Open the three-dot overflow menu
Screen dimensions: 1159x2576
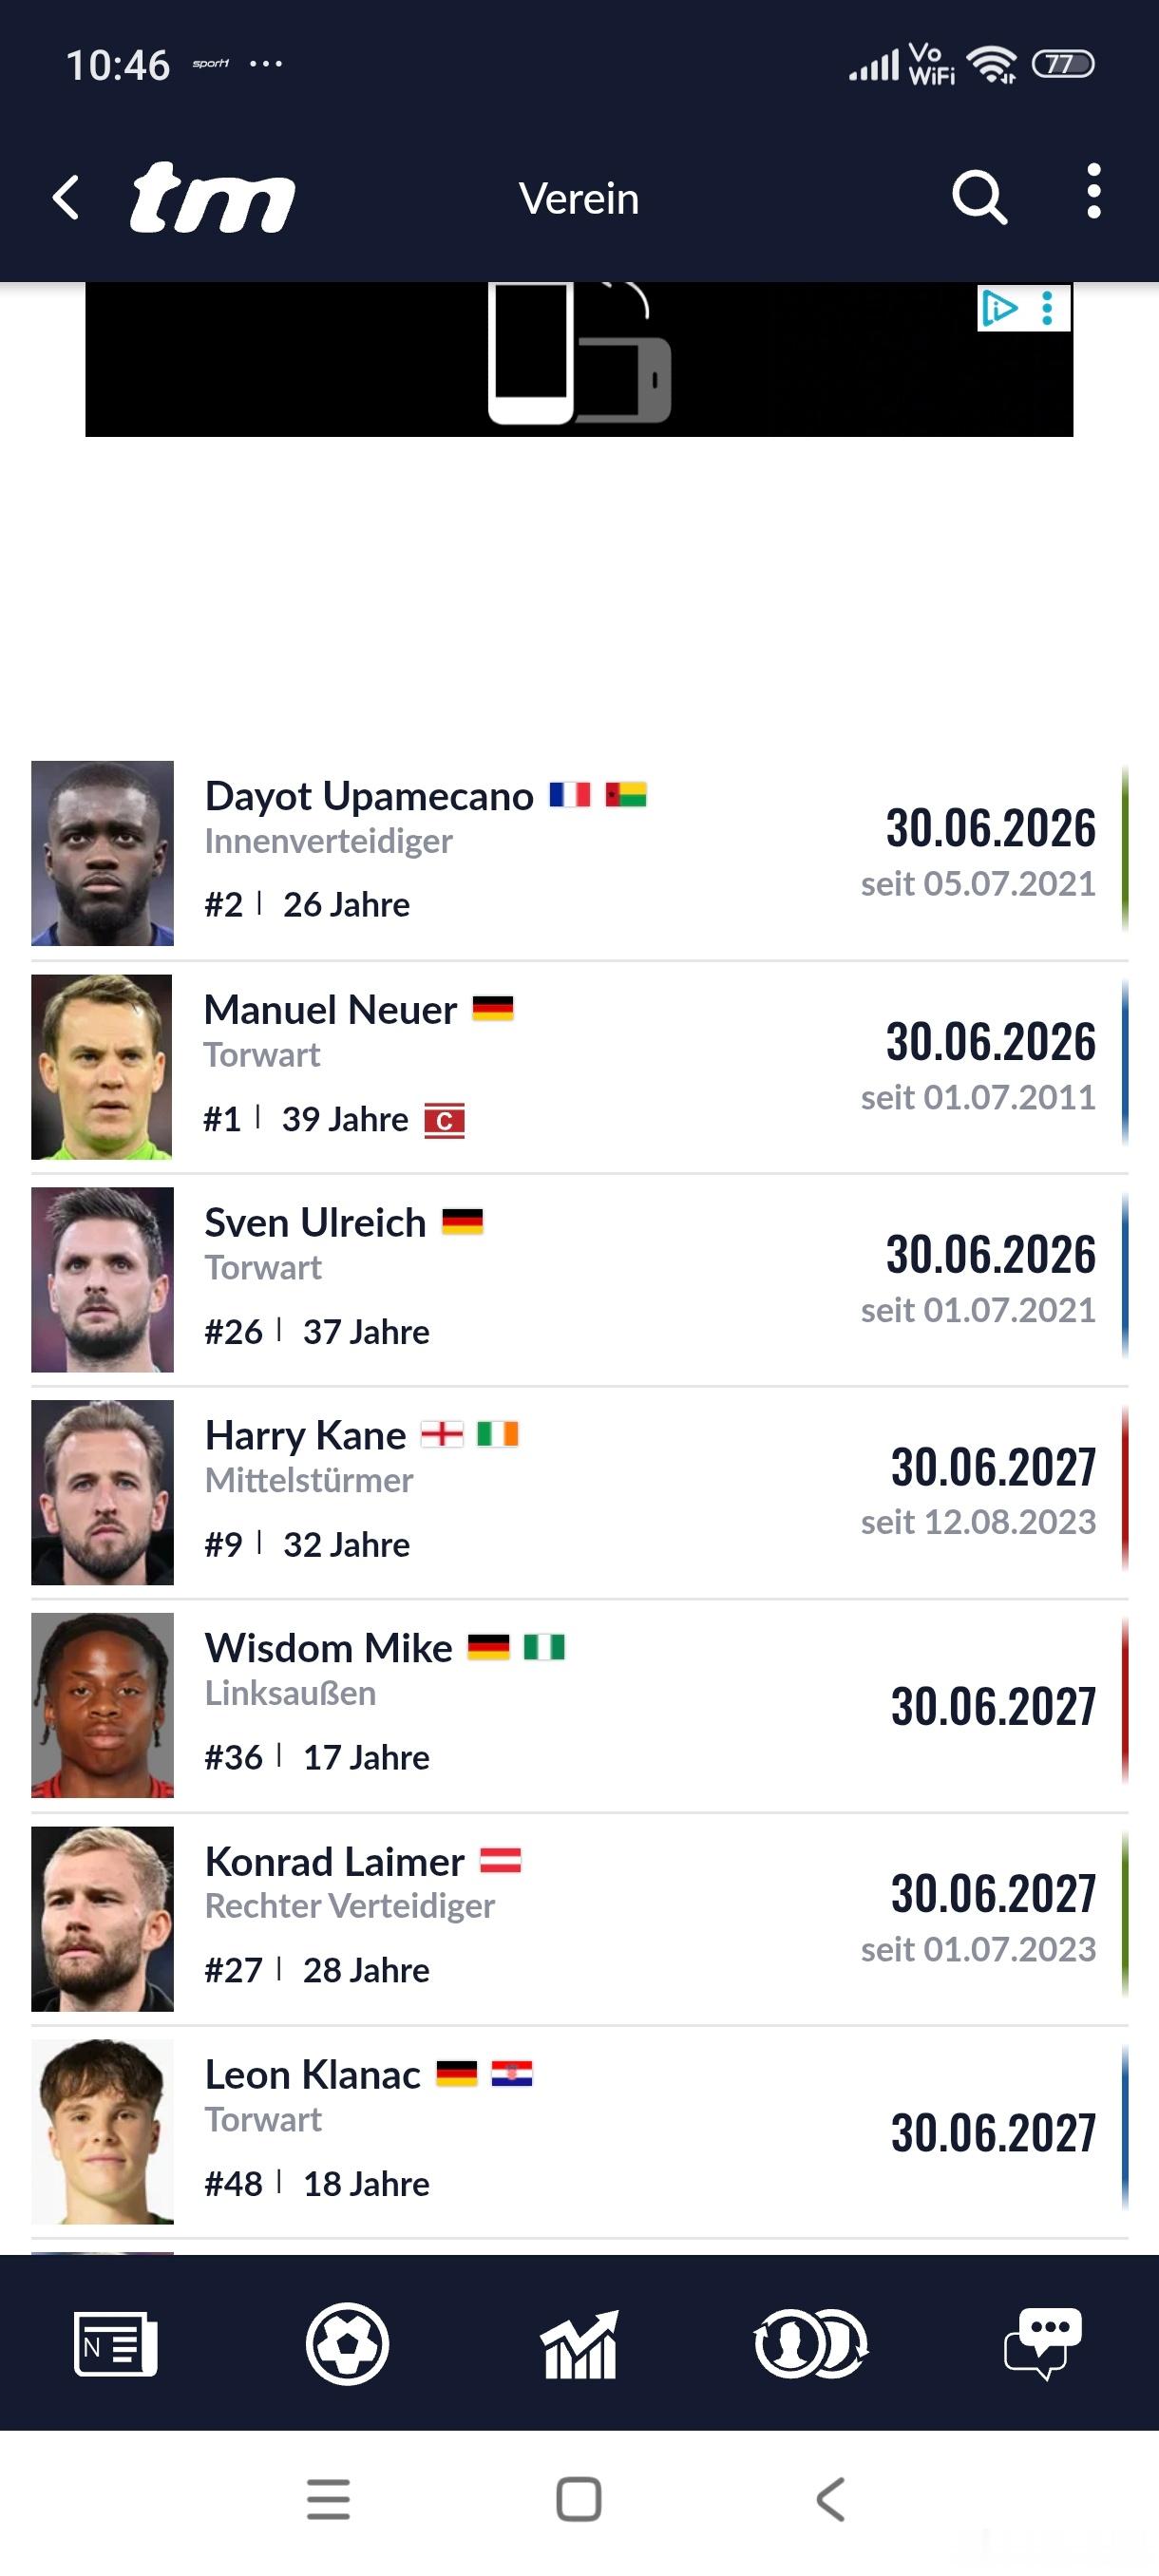pyautogui.click(x=1093, y=191)
